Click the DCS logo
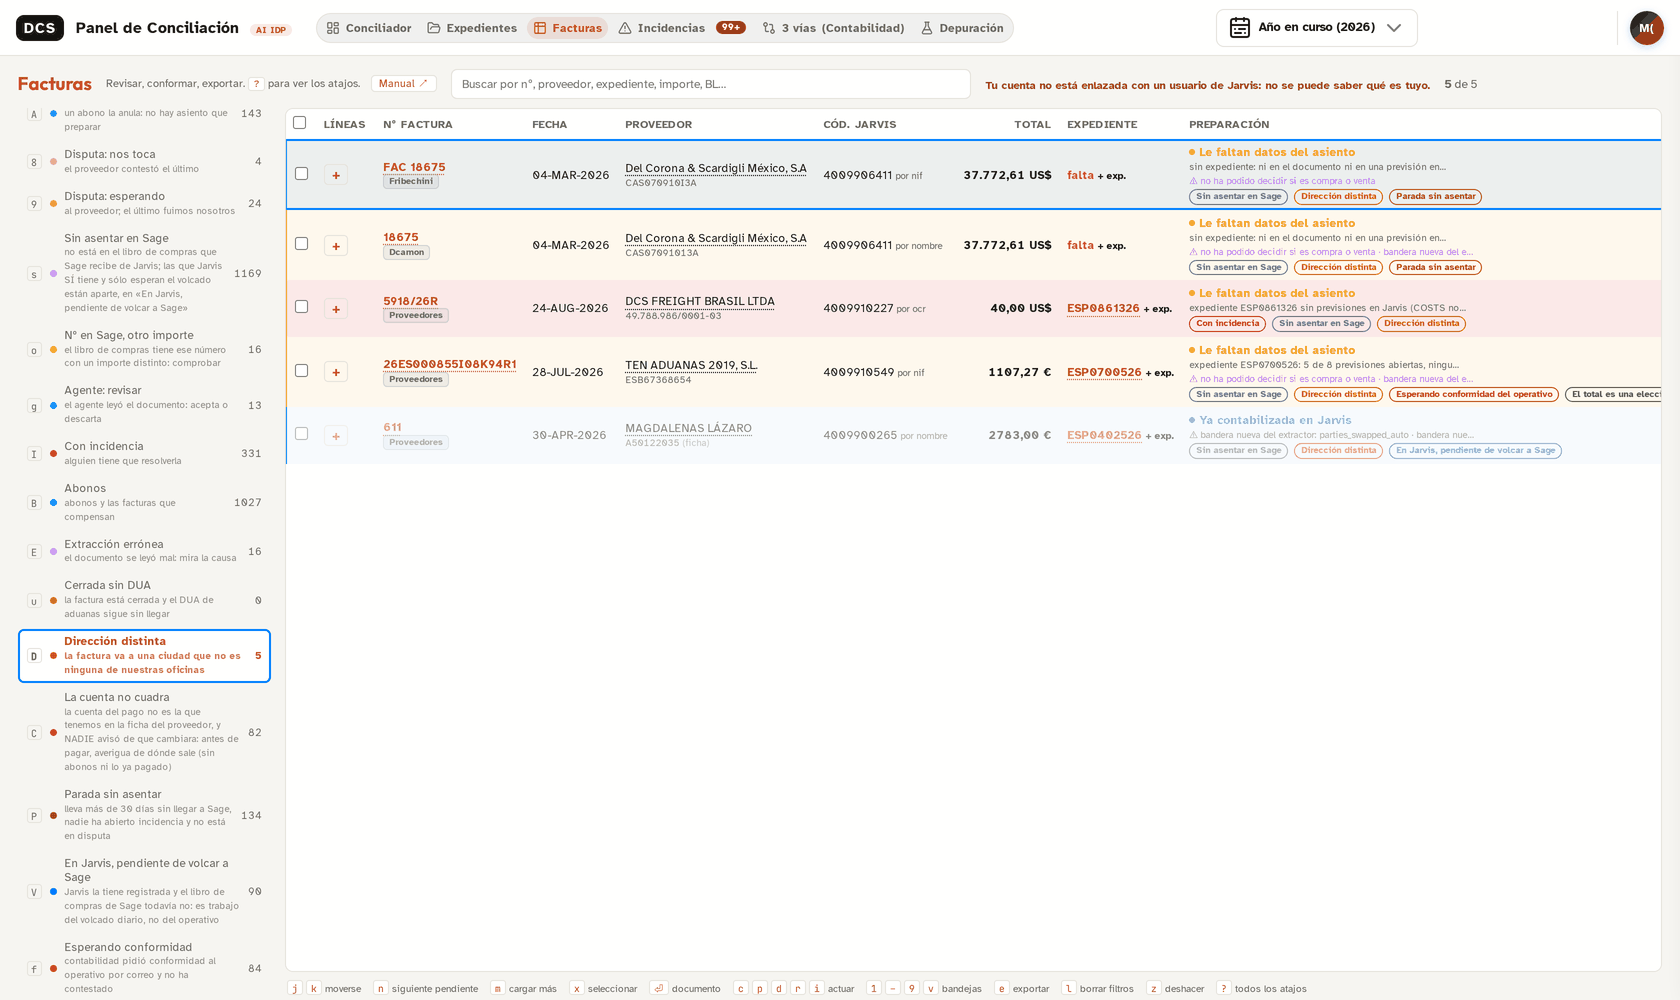The width and height of the screenshot is (1680, 1000). [x=40, y=28]
